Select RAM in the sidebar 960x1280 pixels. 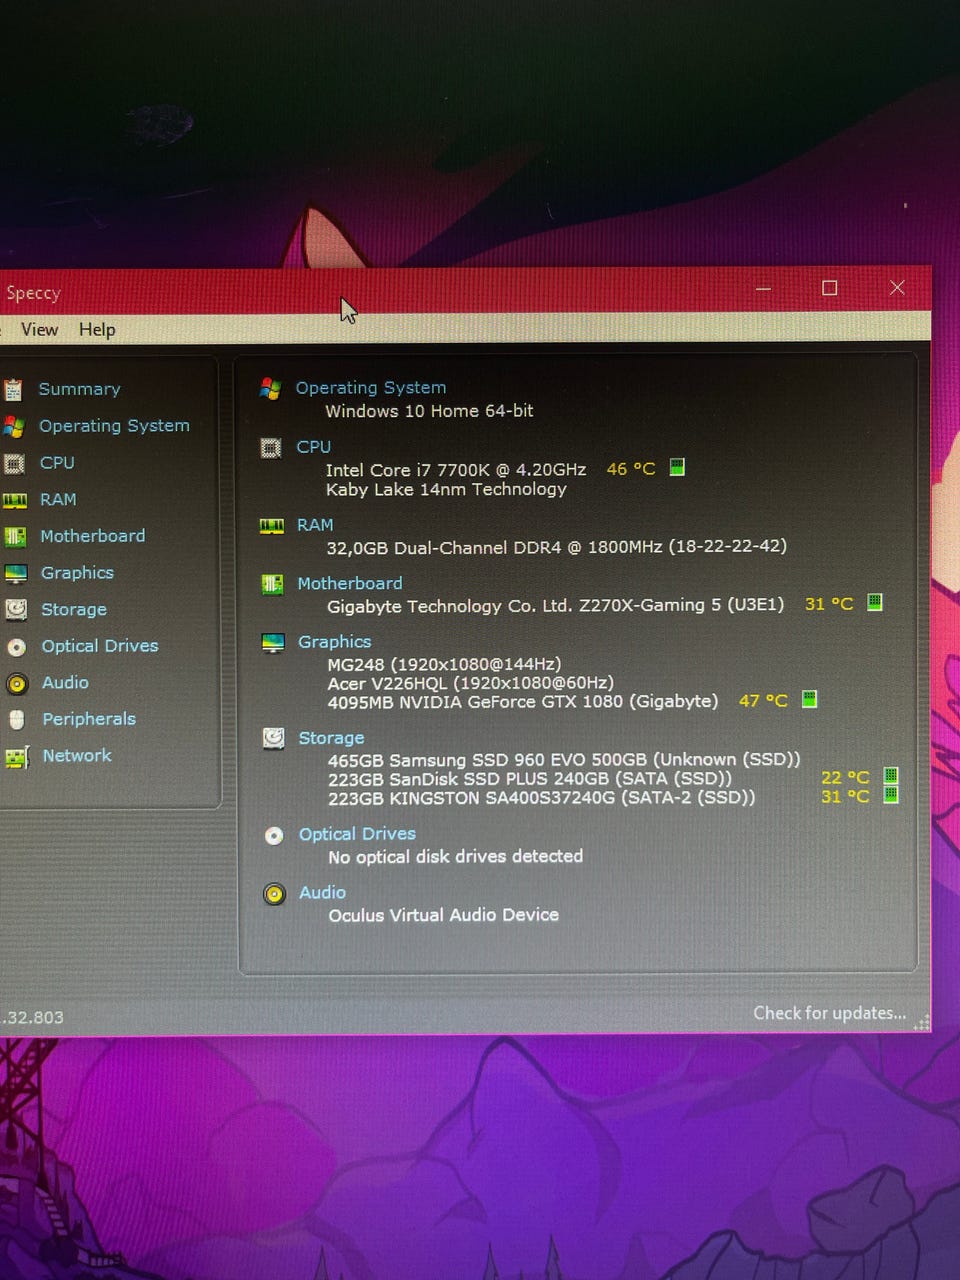click(x=58, y=500)
